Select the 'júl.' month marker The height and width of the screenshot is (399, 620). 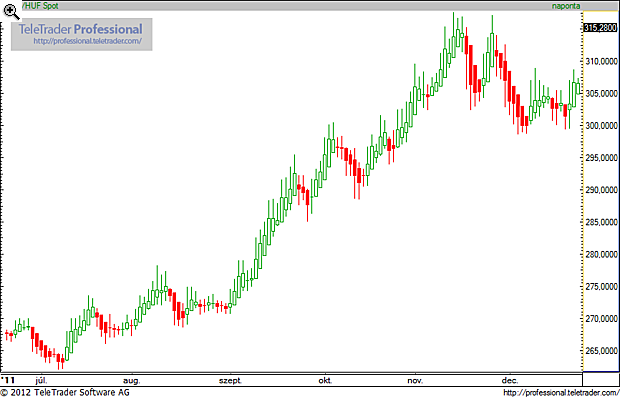[x=41, y=380]
